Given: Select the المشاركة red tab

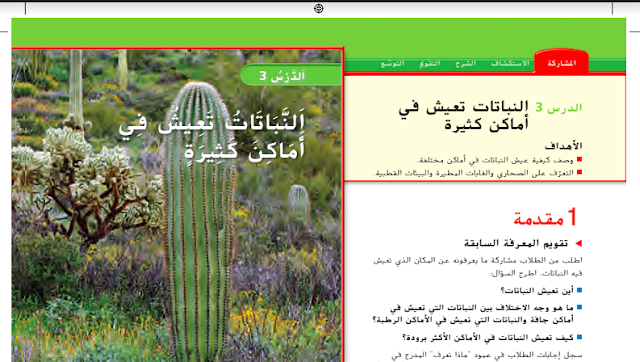Looking at the screenshot, I should 561,63.
